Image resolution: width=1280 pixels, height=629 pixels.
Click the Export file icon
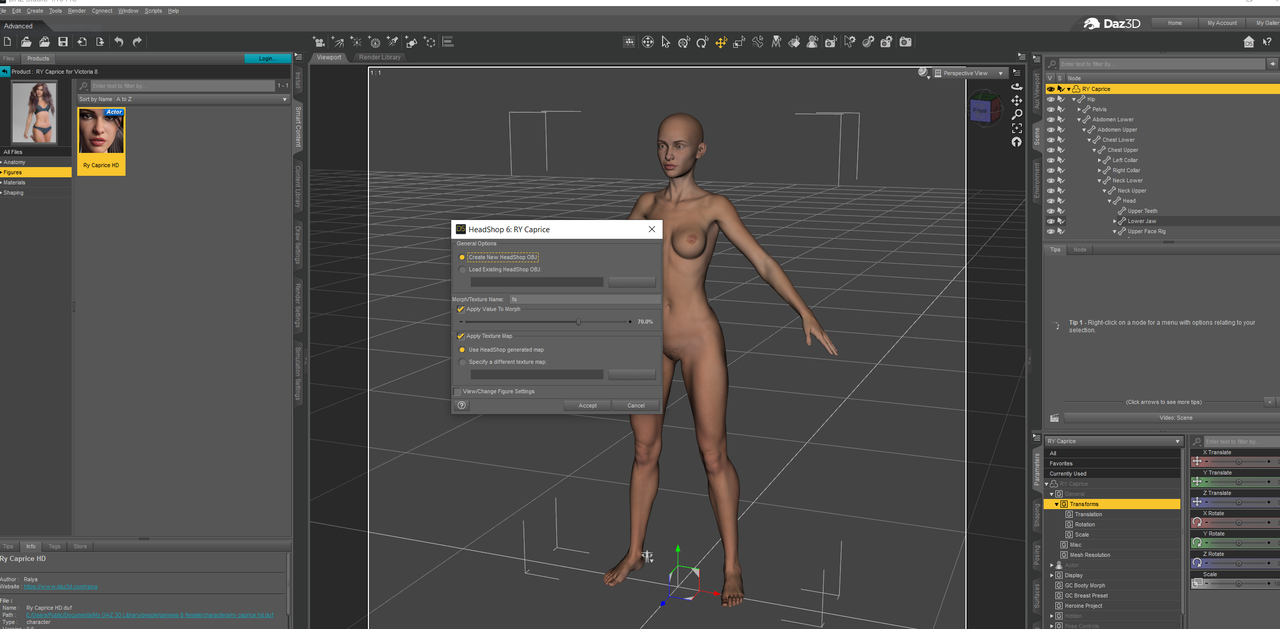tap(100, 42)
